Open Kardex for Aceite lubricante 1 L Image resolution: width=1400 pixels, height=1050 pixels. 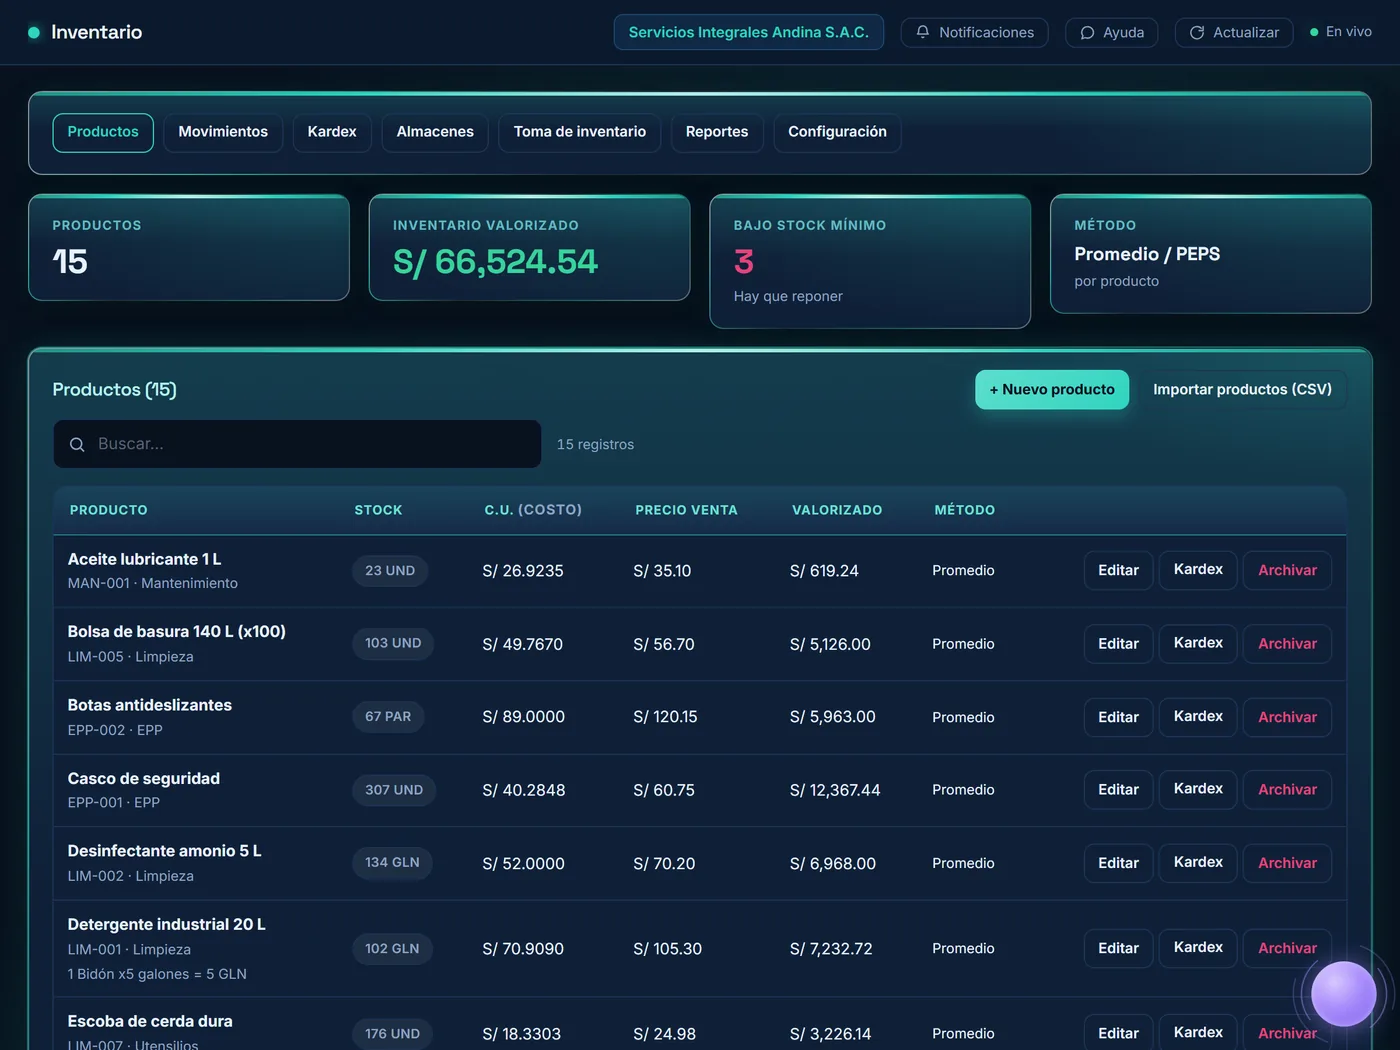tap(1198, 570)
